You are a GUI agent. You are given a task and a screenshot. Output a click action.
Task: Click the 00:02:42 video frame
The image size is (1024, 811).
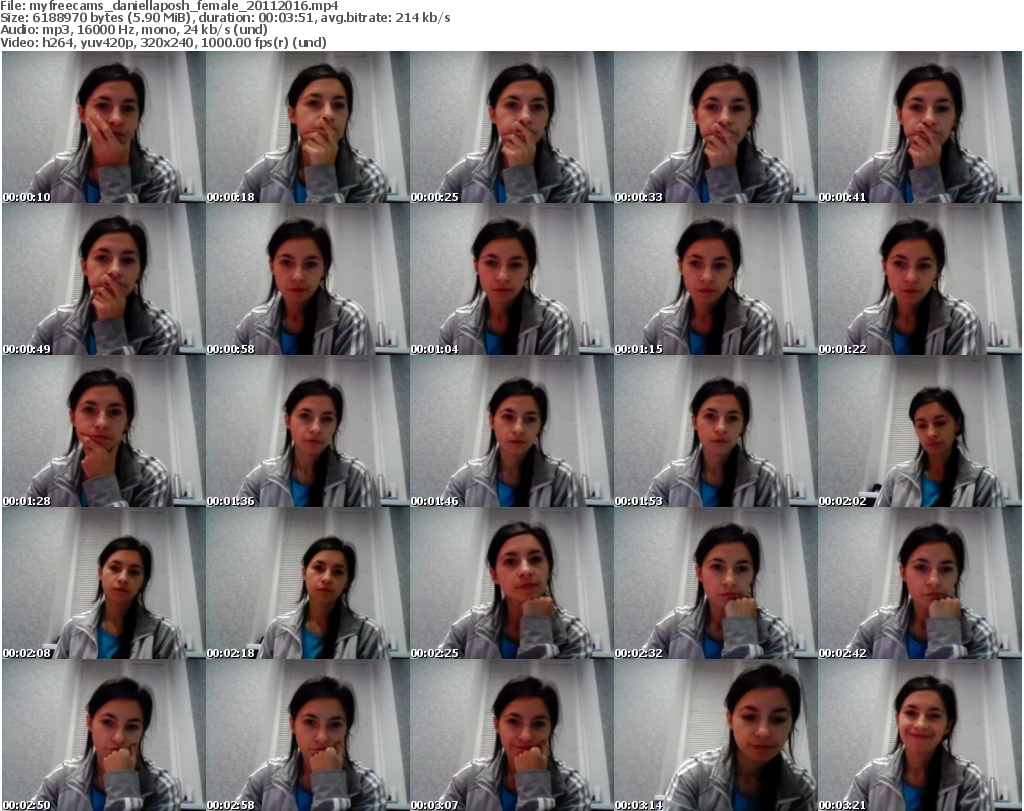(x=920, y=583)
